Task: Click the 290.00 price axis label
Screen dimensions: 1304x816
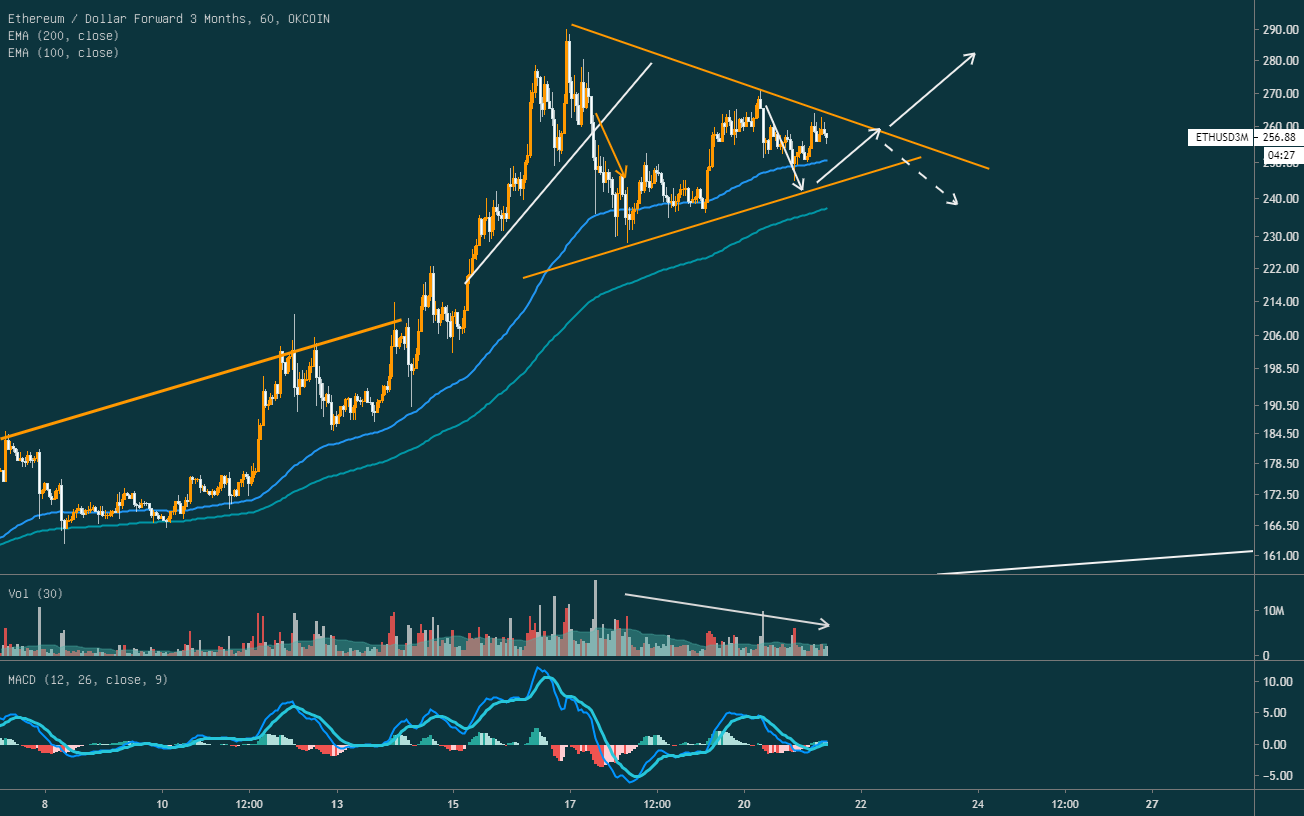Action: pos(1281,30)
